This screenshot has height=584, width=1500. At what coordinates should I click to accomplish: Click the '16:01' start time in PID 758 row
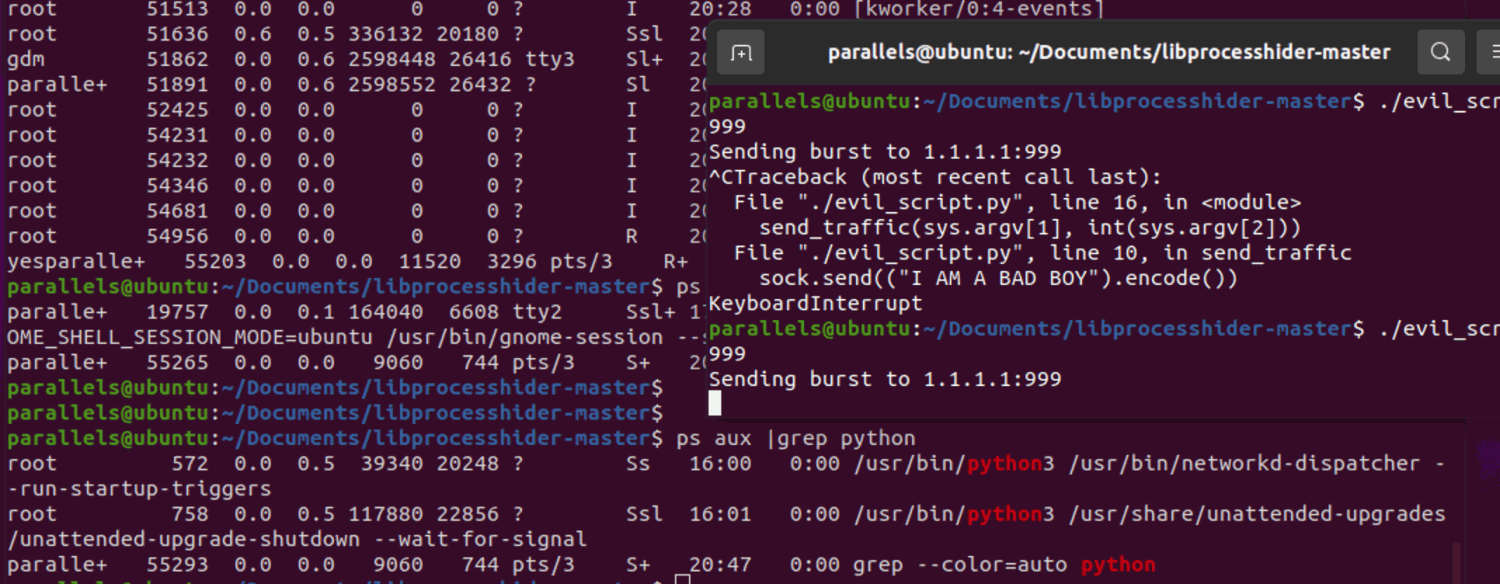[x=719, y=514]
